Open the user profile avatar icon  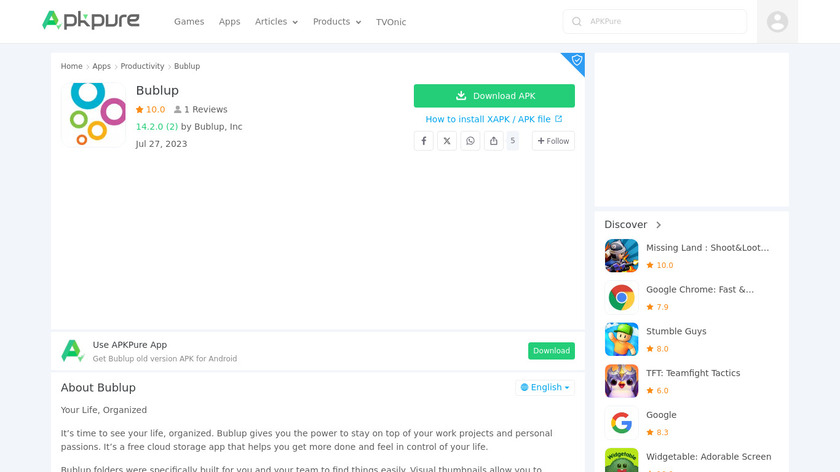point(777,21)
